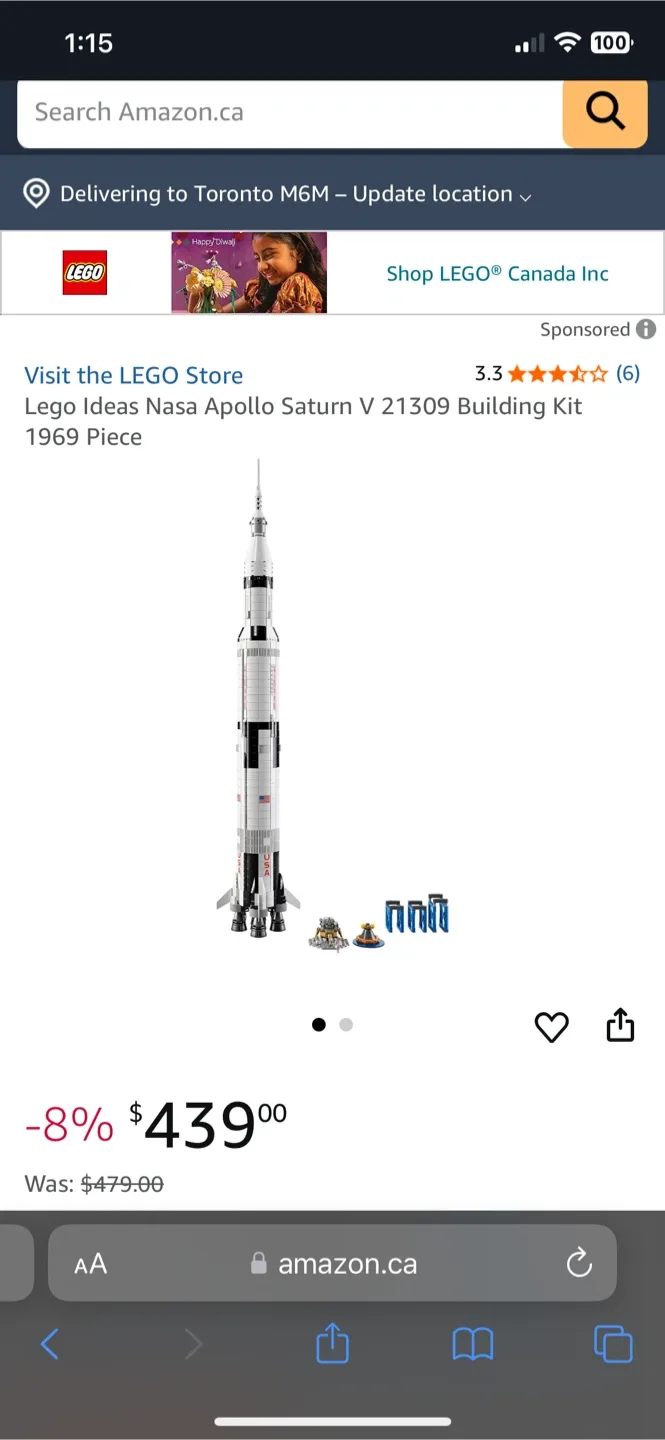Open Safari bookmarks book icon
665x1440 pixels.
pyautogui.click(x=473, y=1344)
